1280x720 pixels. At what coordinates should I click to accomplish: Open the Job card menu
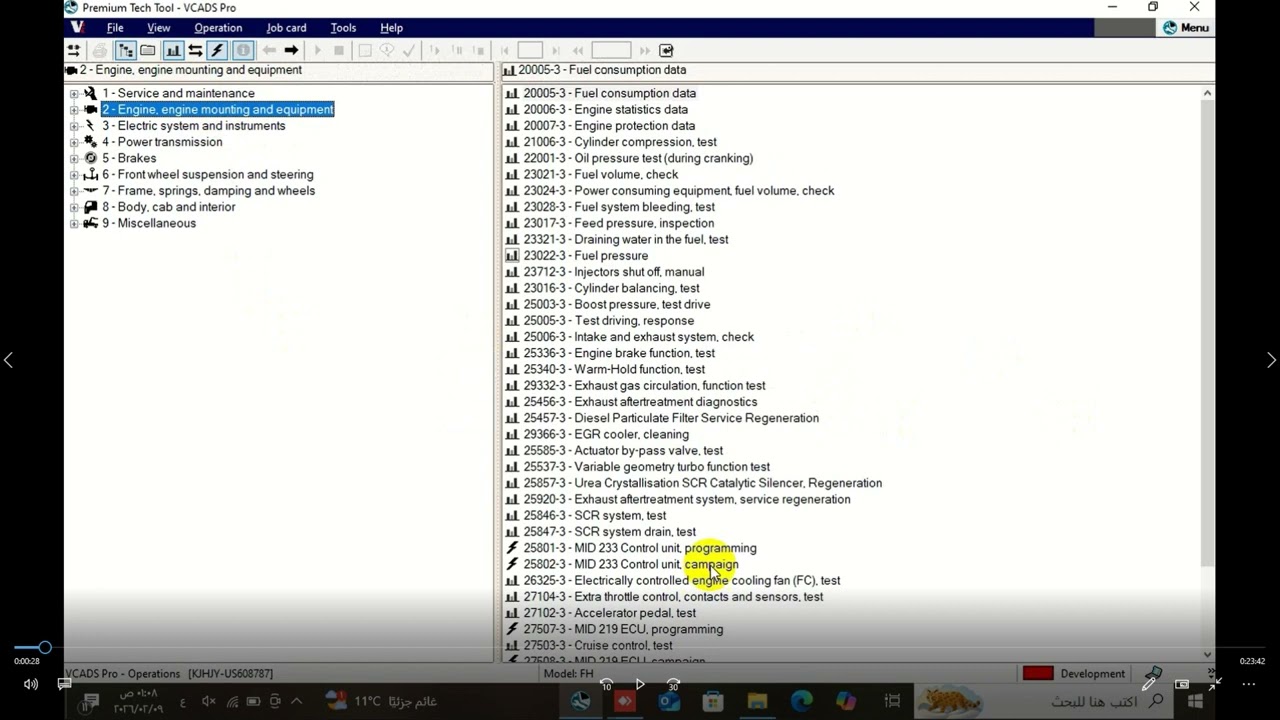point(286,28)
